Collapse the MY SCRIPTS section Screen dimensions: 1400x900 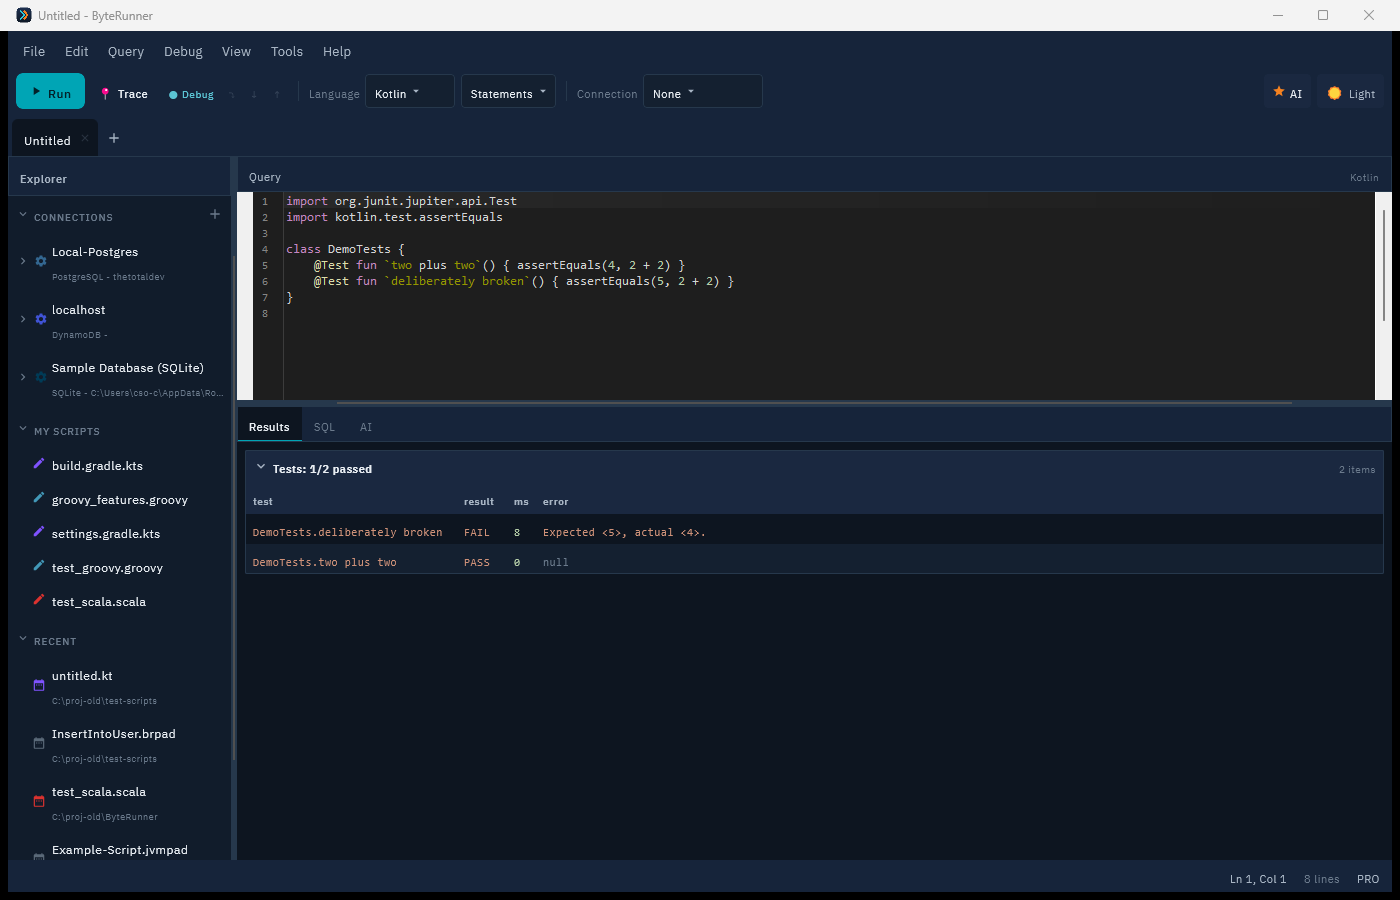pos(23,429)
